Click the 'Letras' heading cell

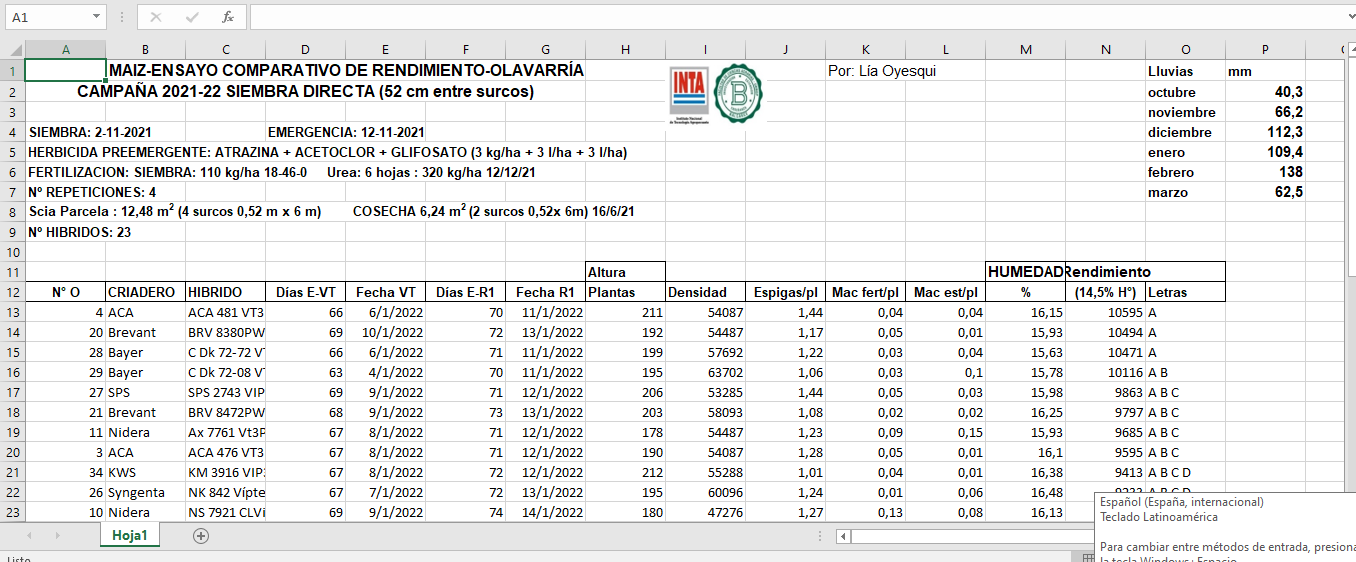pyautogui.click(x=1185, y=292)
